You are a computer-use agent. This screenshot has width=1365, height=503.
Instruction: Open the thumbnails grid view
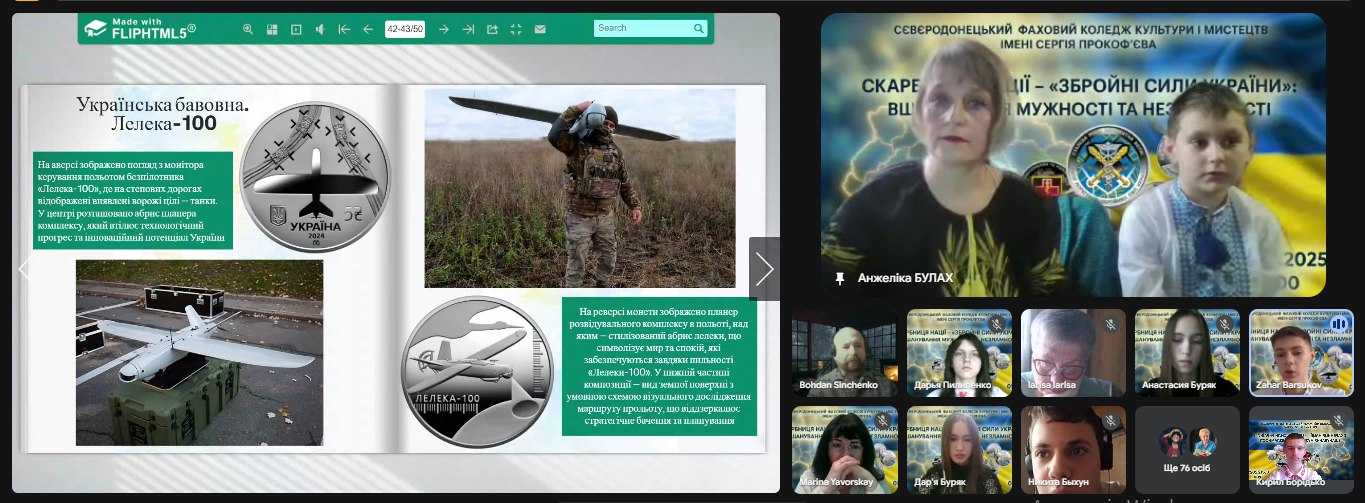272,29
